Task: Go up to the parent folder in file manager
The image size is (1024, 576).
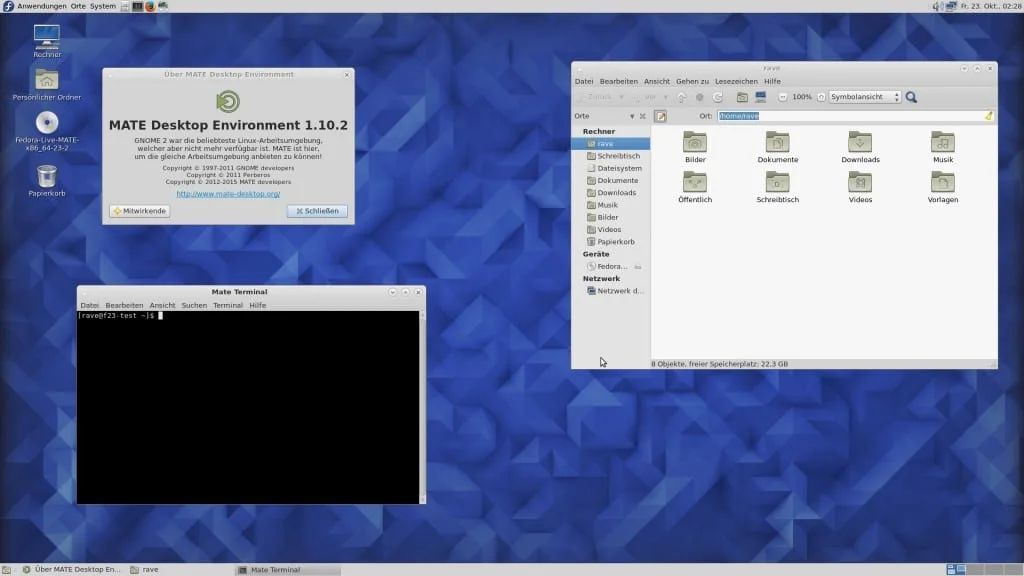Action: [x=682, y=97]
